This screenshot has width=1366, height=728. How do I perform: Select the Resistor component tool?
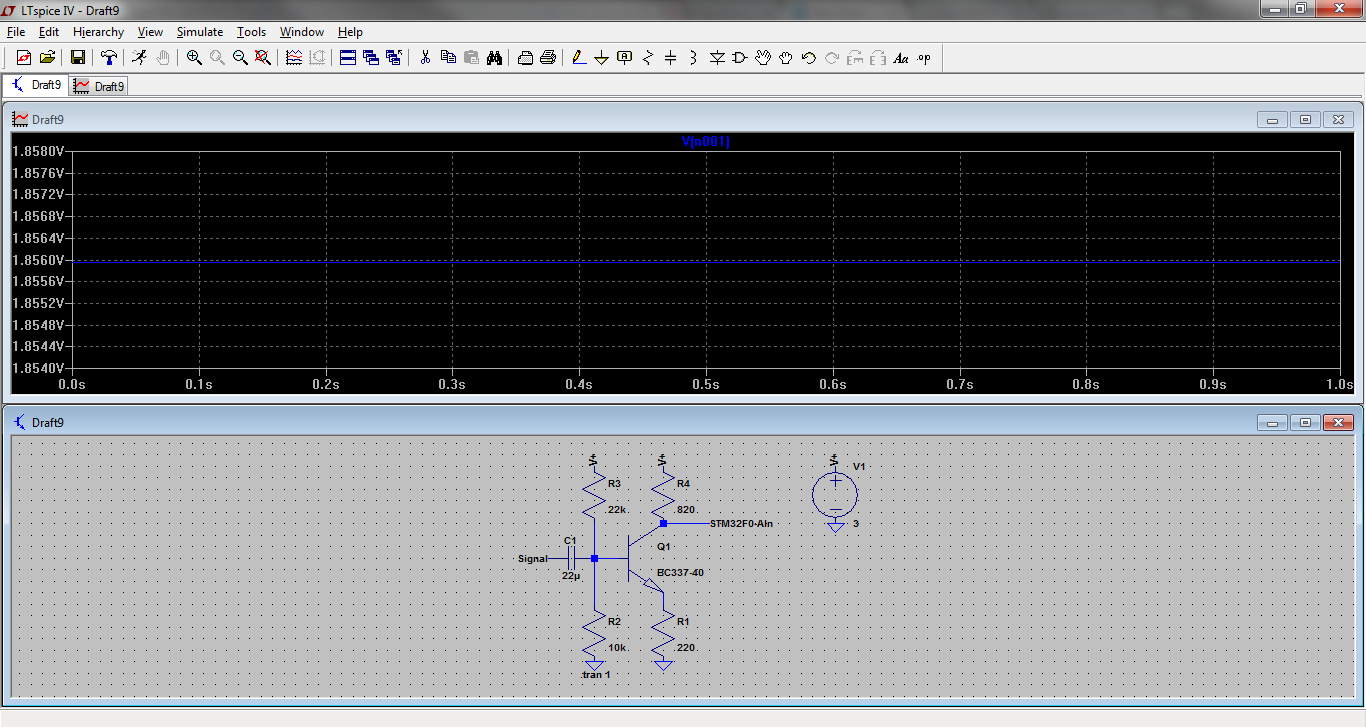[647, 58]
